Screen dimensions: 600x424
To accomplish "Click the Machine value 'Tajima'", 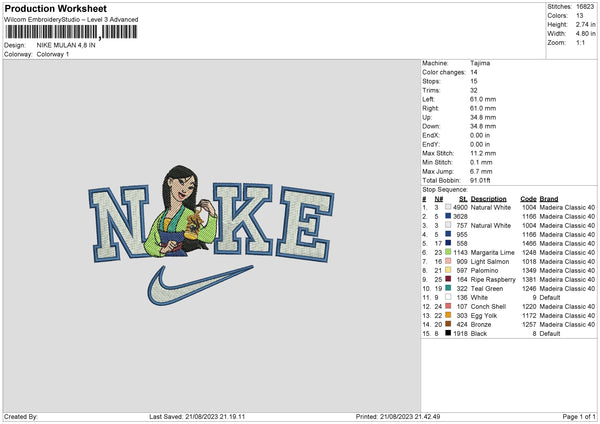I will click(480, 63).
